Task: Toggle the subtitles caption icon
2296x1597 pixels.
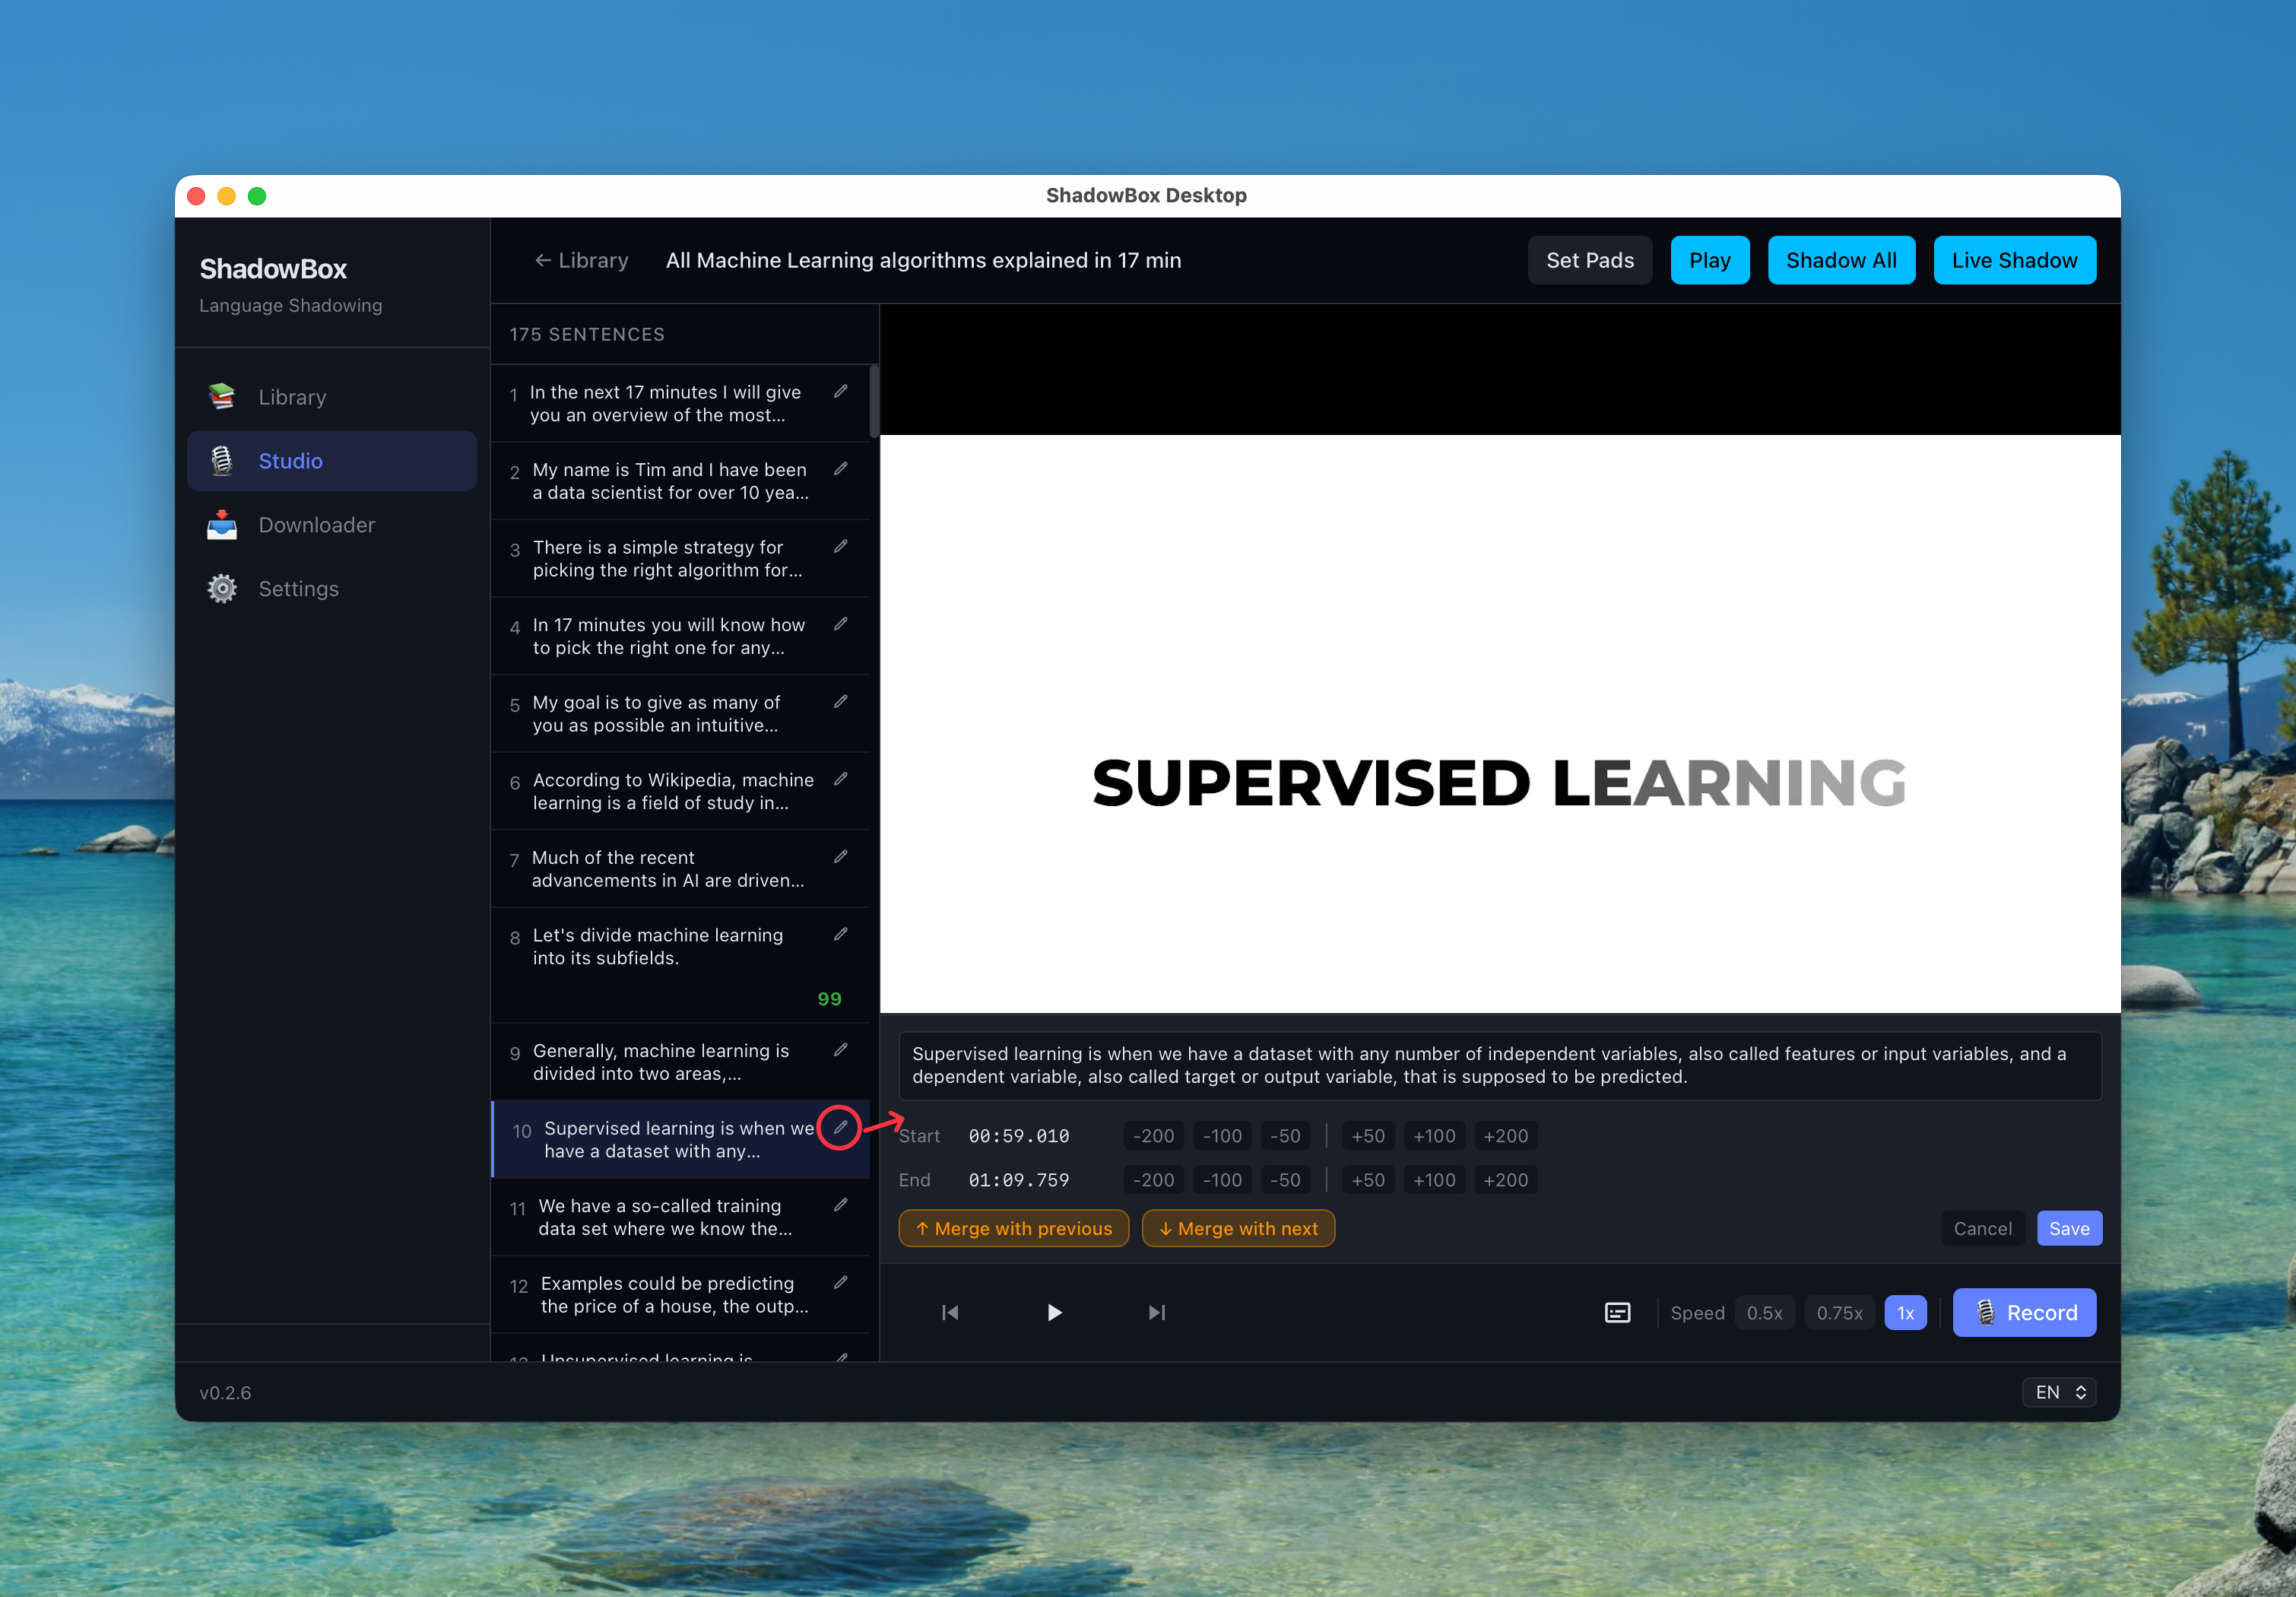Action: tap(1617, 1313)
